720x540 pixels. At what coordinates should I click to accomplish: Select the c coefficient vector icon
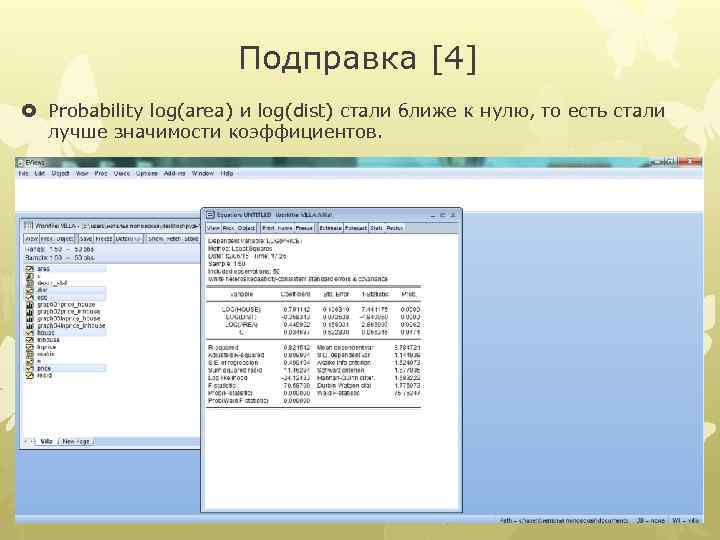pyautogui.click(x=30, y=276)
